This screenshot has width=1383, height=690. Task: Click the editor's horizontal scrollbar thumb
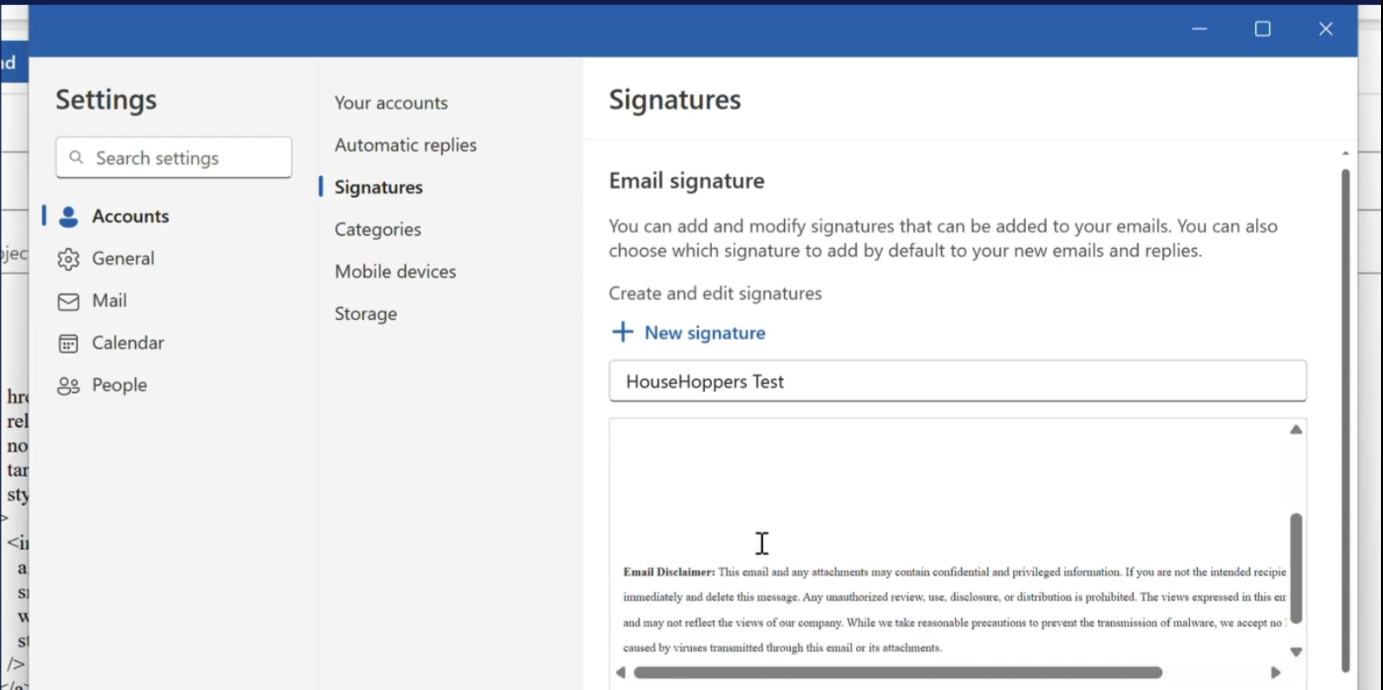click(897, 673)
